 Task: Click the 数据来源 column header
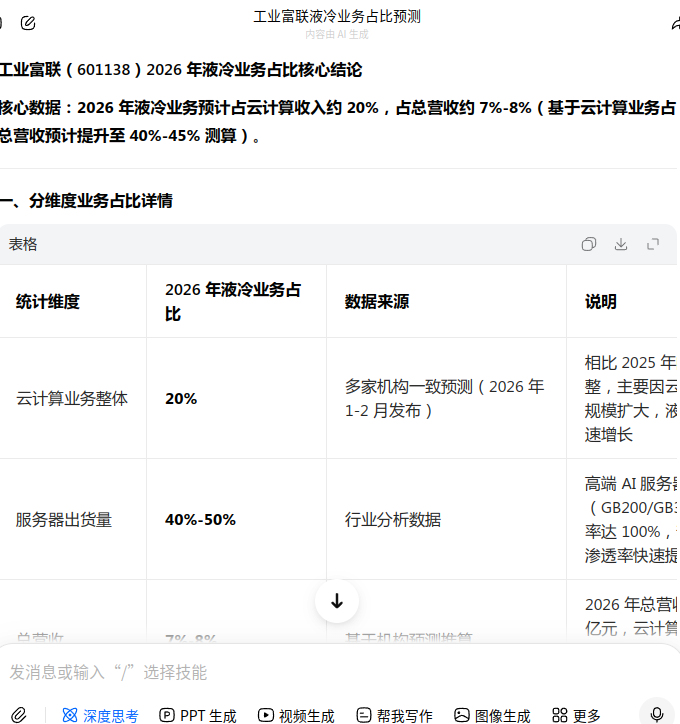coord(377,302)
